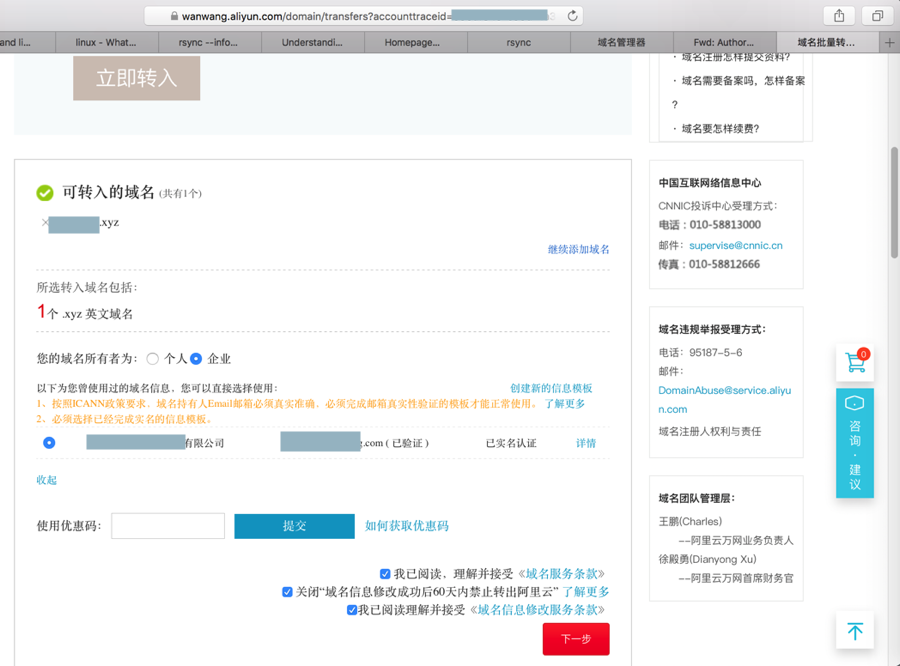This screenshot has height=666, width=900.
Task: Open the 如何获取优惠码 link
Action: 407,526
